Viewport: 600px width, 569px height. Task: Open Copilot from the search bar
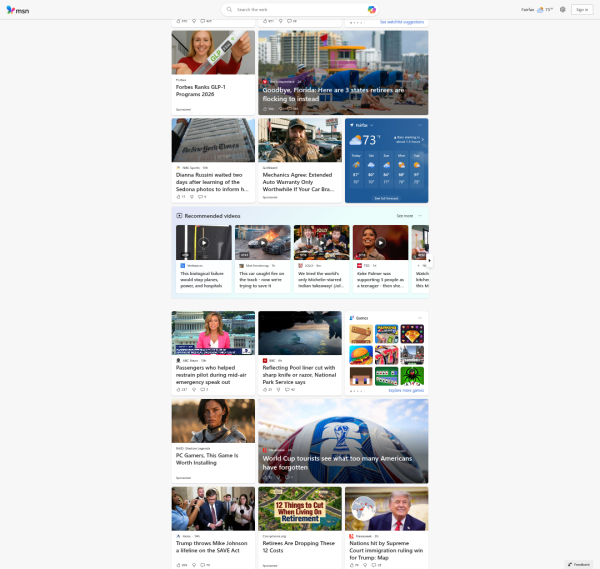[372, 10]
